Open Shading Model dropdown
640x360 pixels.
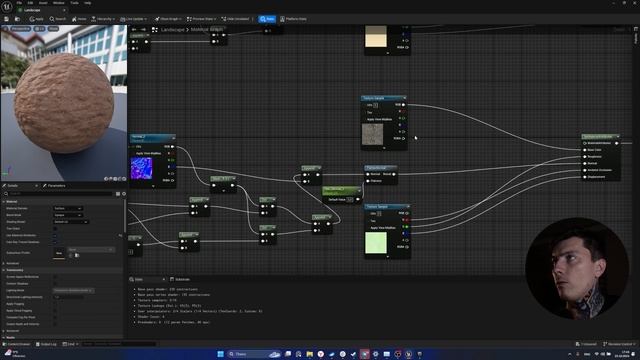point(71,222)
